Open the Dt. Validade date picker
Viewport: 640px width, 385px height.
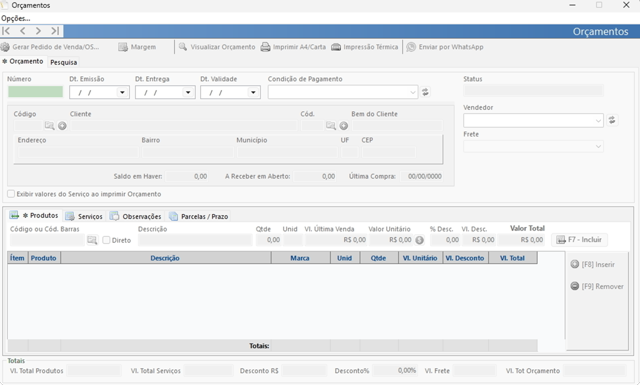[x=253, y=92]
